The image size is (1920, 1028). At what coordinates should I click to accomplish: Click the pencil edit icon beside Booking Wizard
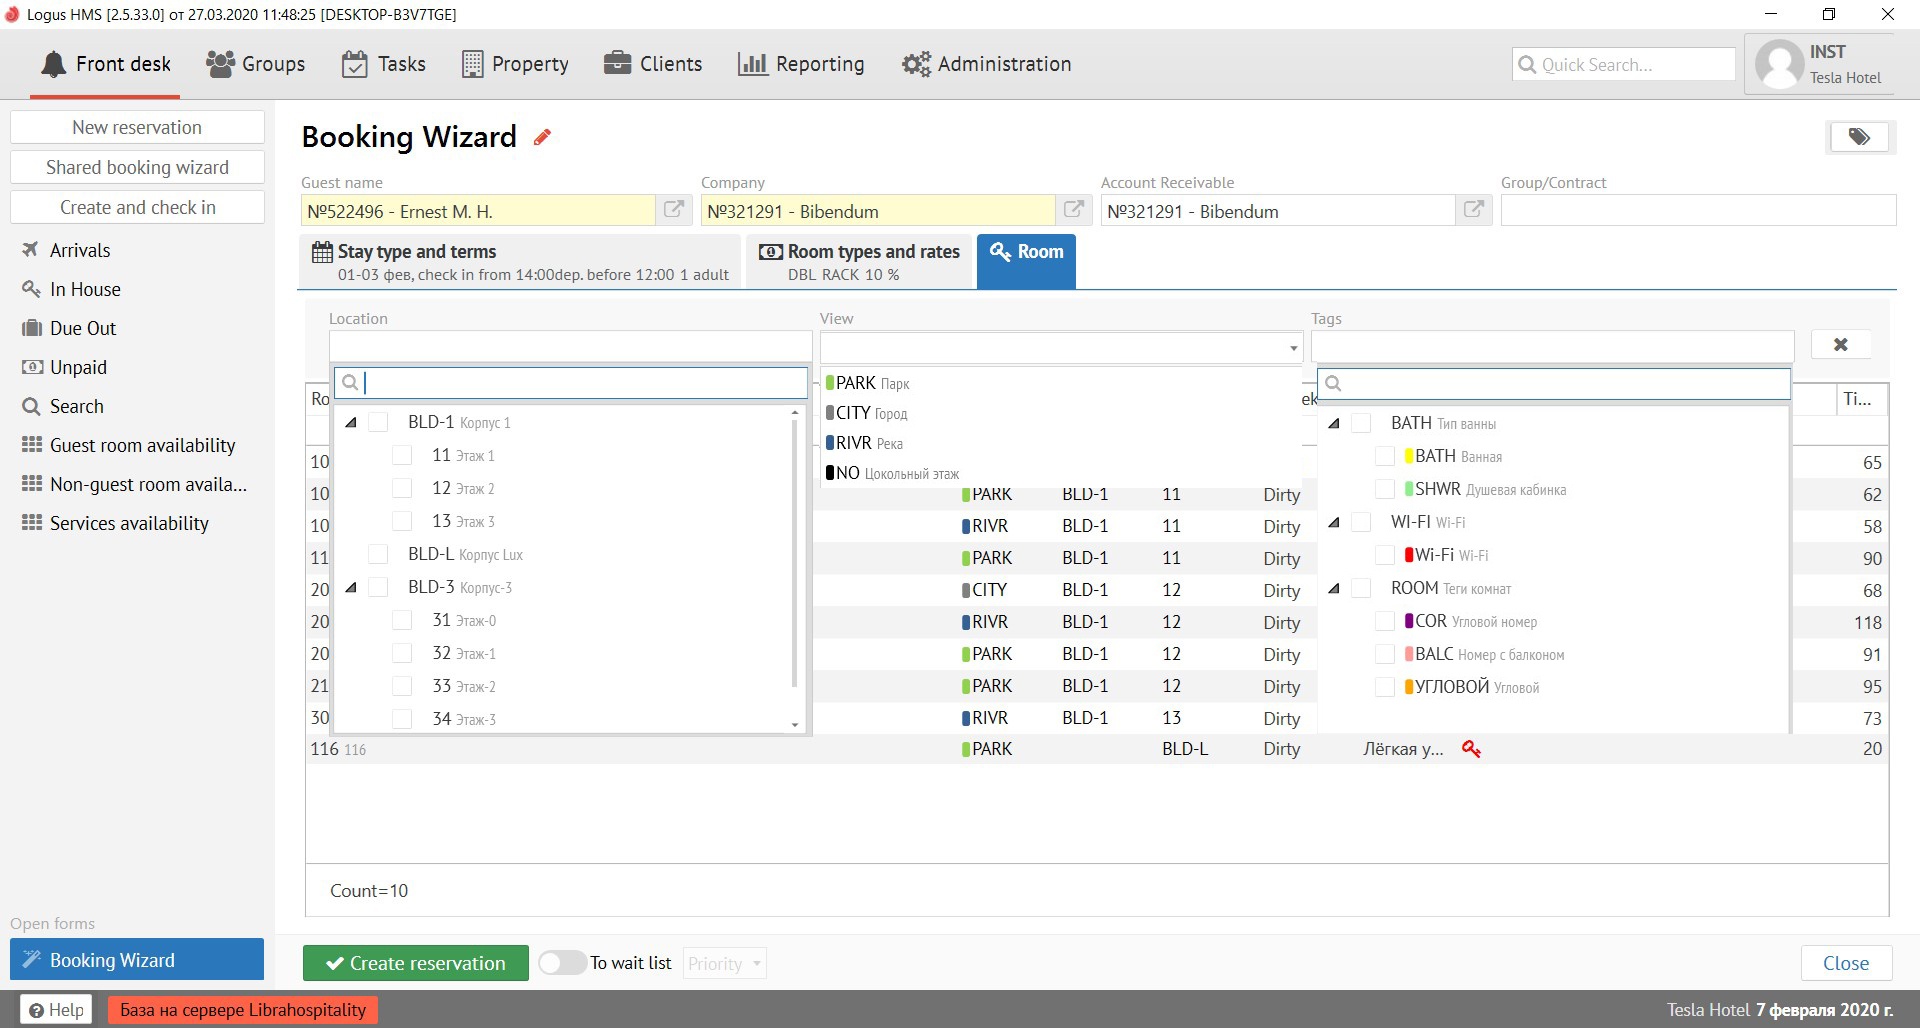tap(542, 138)
